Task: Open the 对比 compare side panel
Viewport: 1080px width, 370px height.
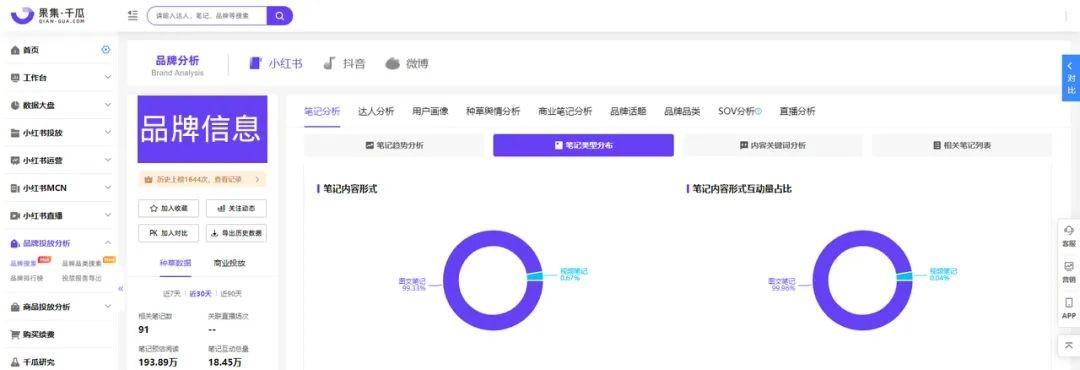Action: [1070, 78]
